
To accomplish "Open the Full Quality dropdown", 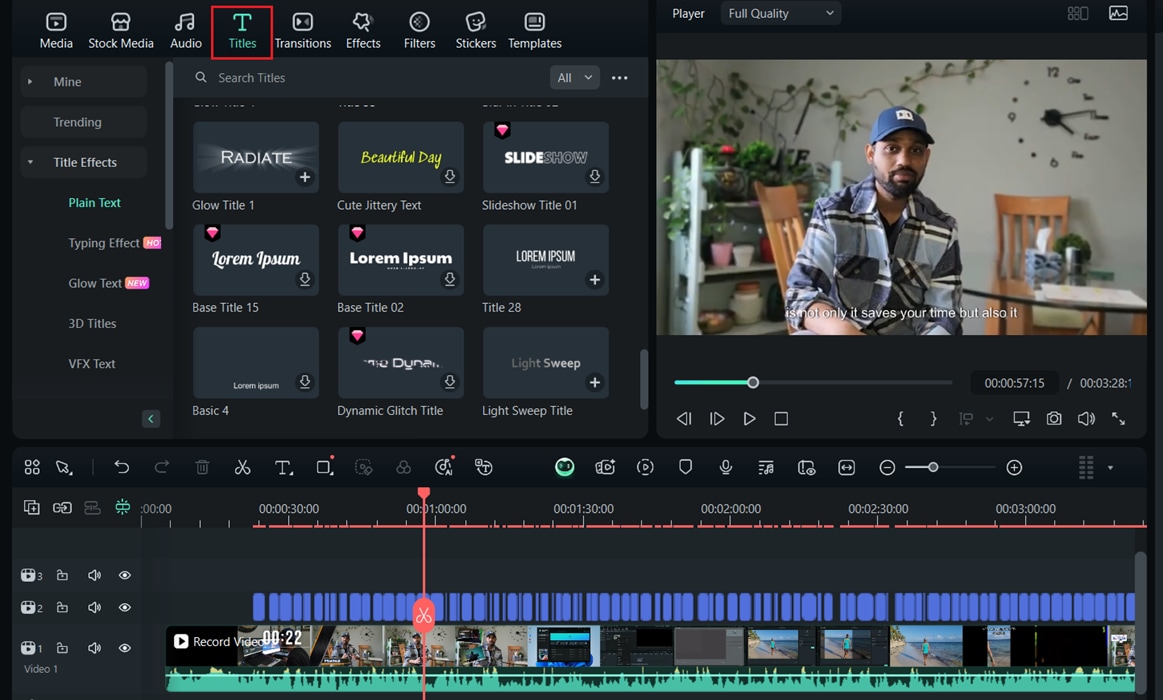I will point(780,13).
